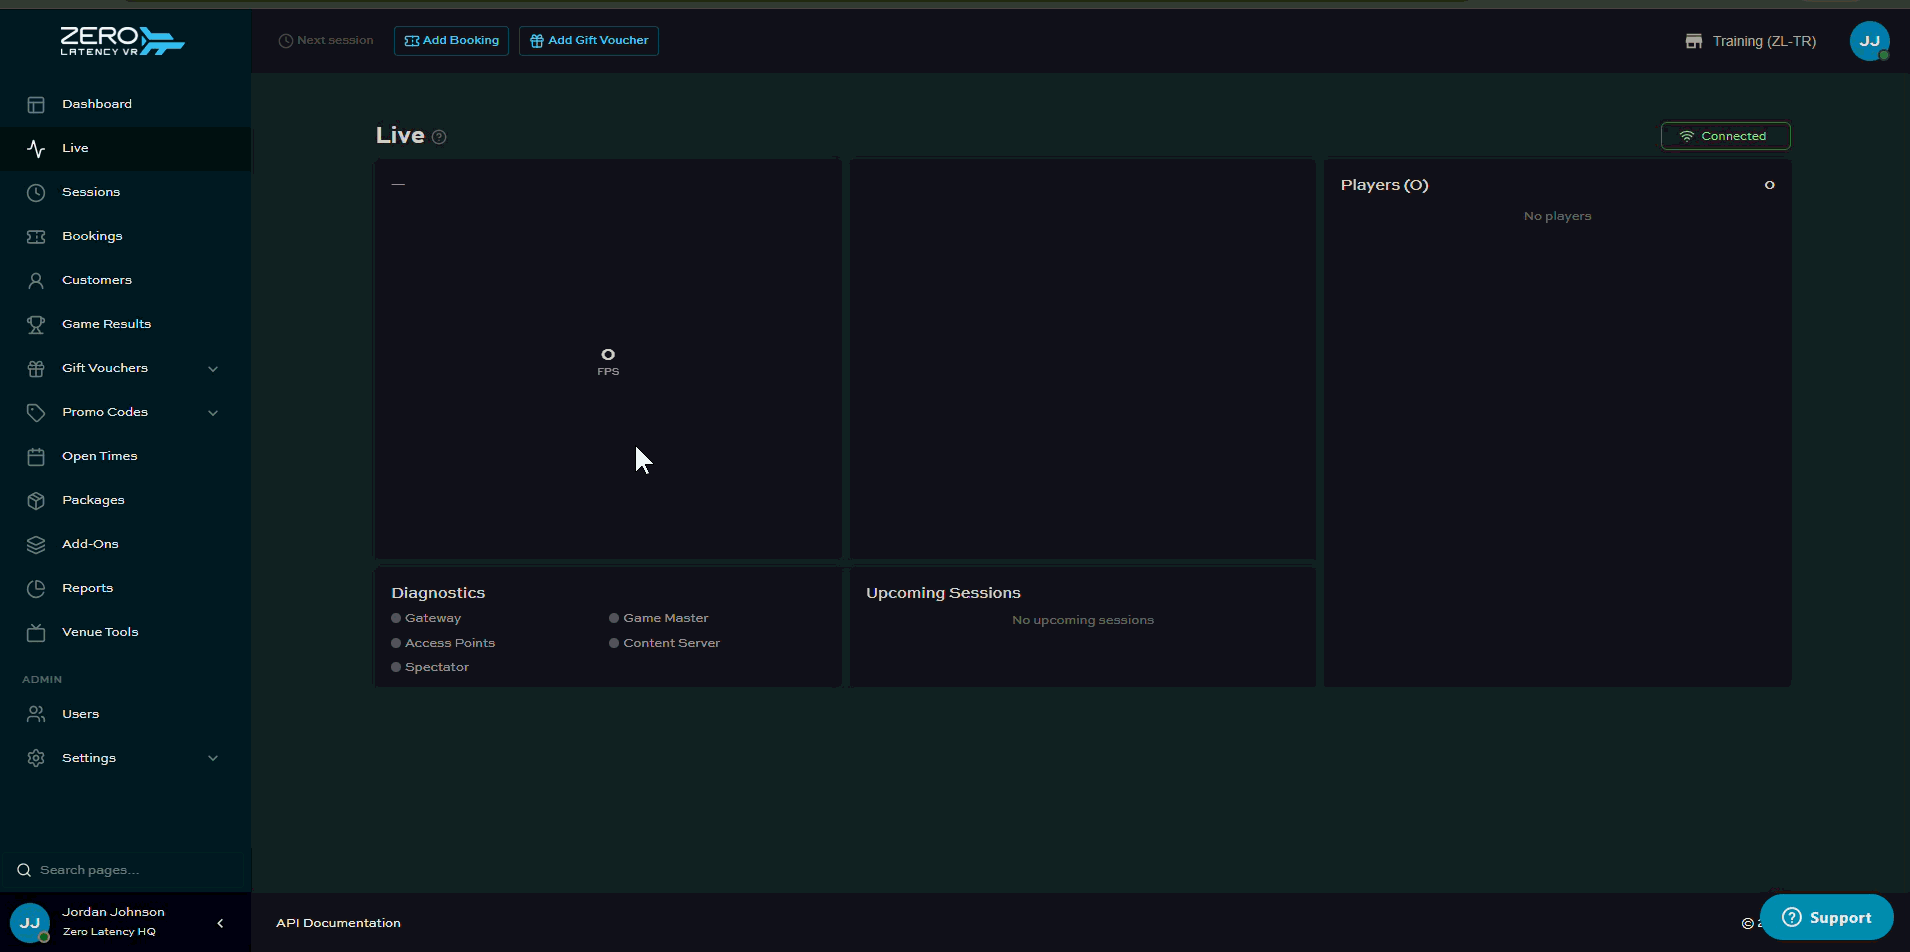Open the Reports page
Screen dimensions: 1910x952
[88, 588]
